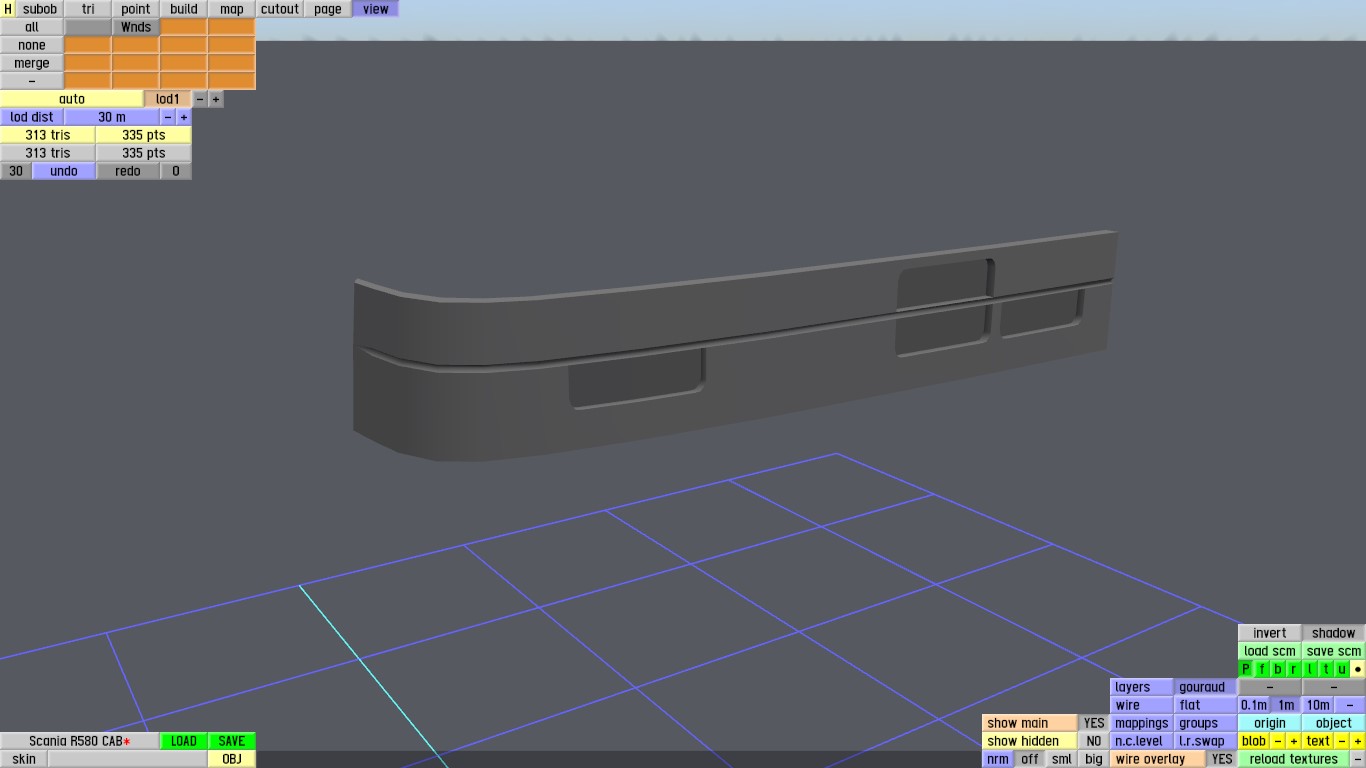Click the black dot view button

[1358, 669]
